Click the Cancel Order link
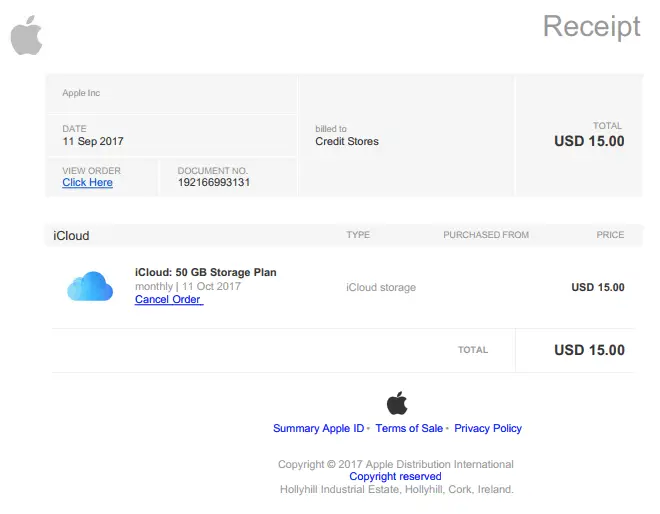The width and height of the screenshot is (660, 514). (169, 299)
